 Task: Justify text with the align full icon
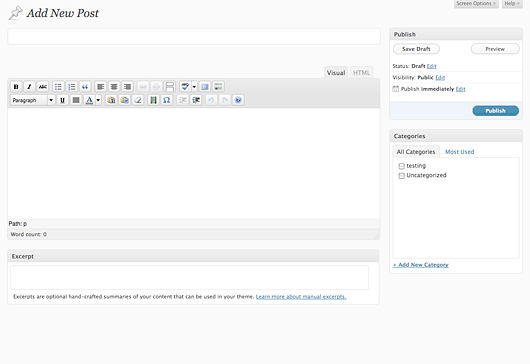tap(76, 100)
